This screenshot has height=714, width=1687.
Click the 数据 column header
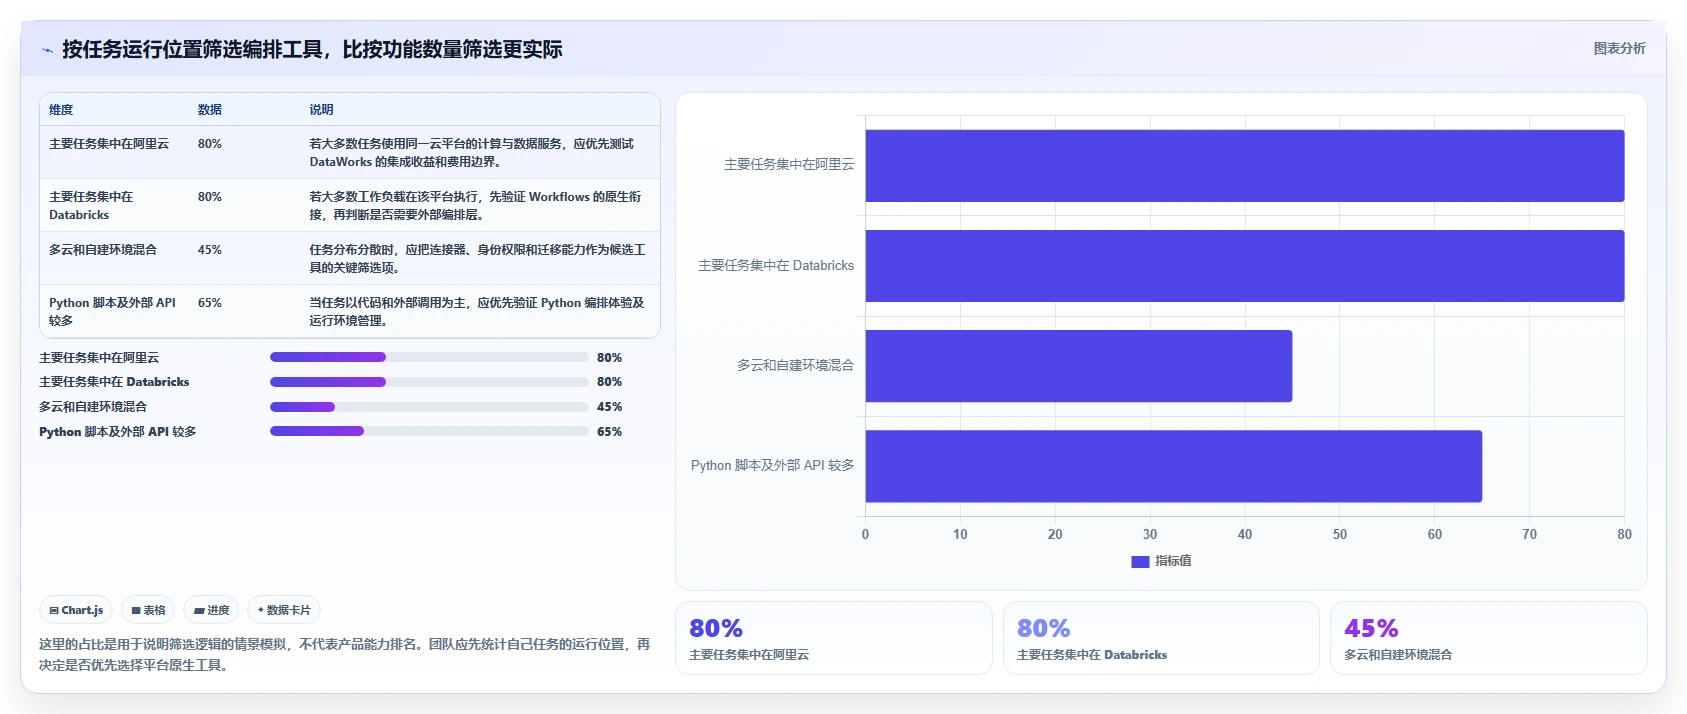pyautogui.click(x=209, y=110)
